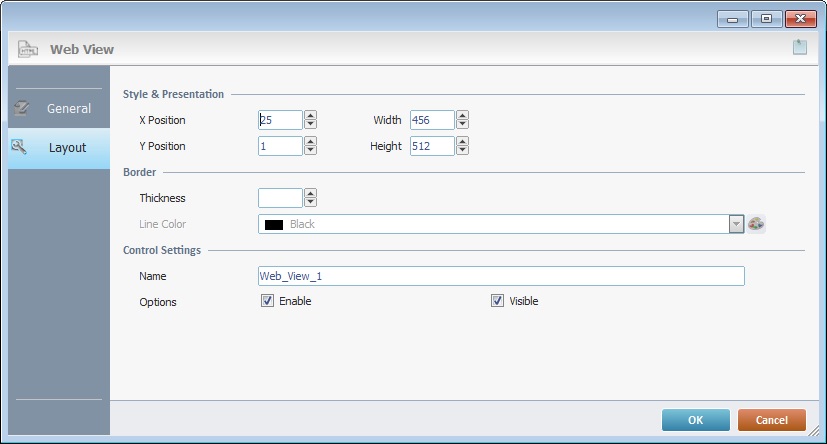Expand the Line Color dropdown arrow

737,224
